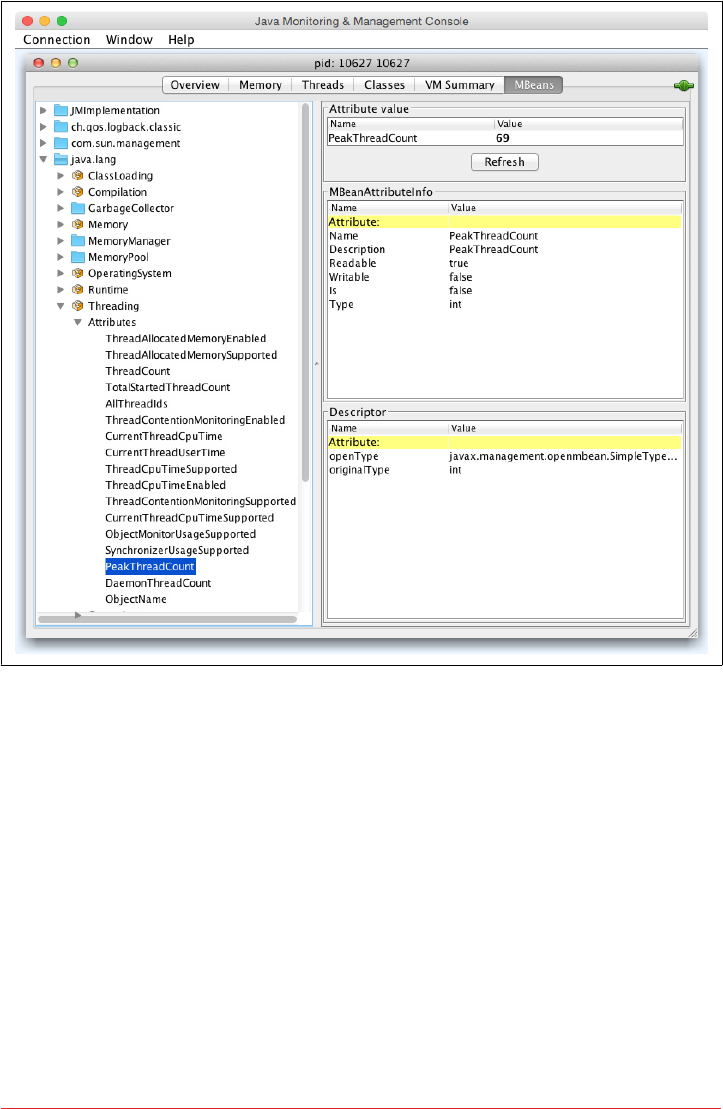Expand the ClassLoading node
Screen dimensions: 723x1109
60,175
